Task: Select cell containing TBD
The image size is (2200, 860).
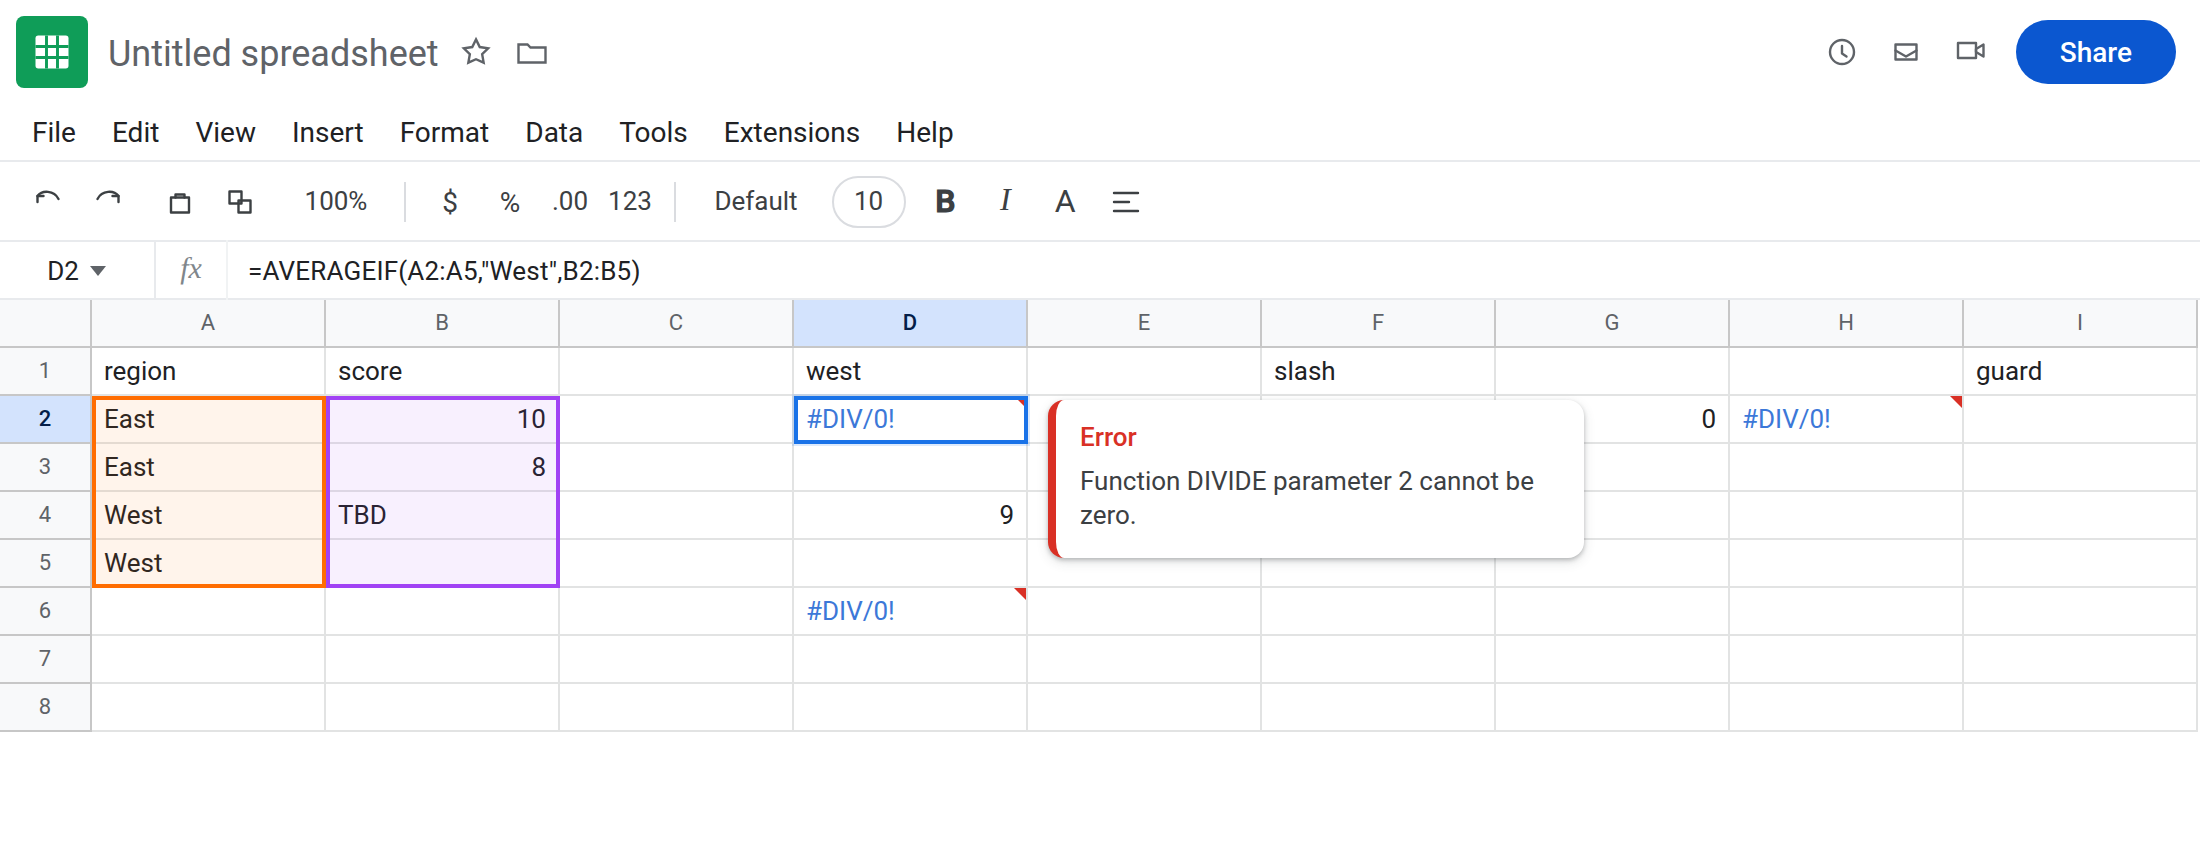Action: 442,515
